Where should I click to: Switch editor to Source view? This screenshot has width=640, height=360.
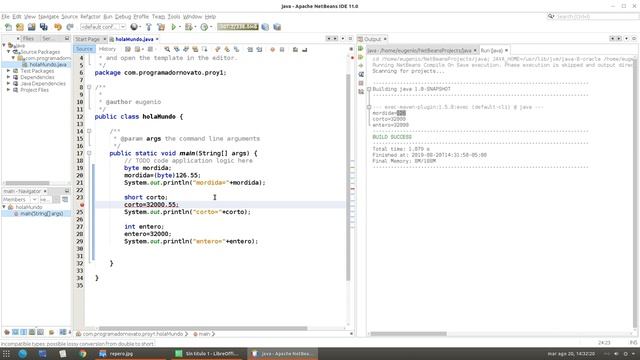tap(84, 49)
